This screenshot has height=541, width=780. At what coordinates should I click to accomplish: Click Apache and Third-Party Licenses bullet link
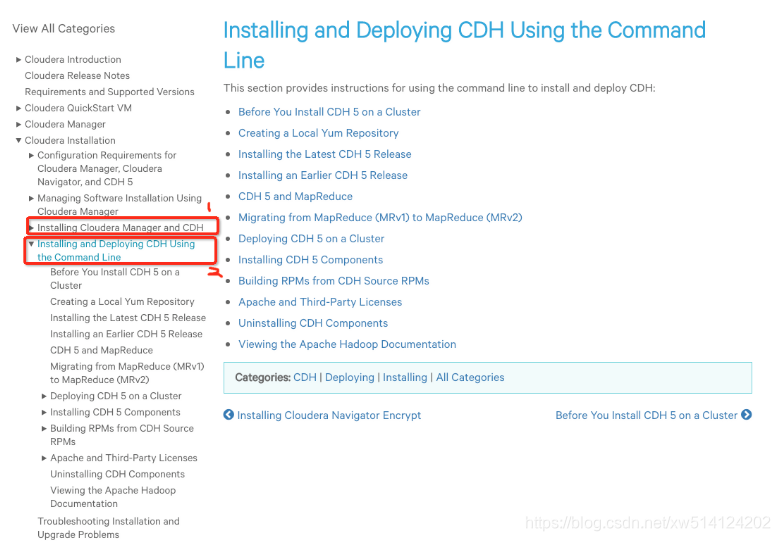[x=320, y=302]
